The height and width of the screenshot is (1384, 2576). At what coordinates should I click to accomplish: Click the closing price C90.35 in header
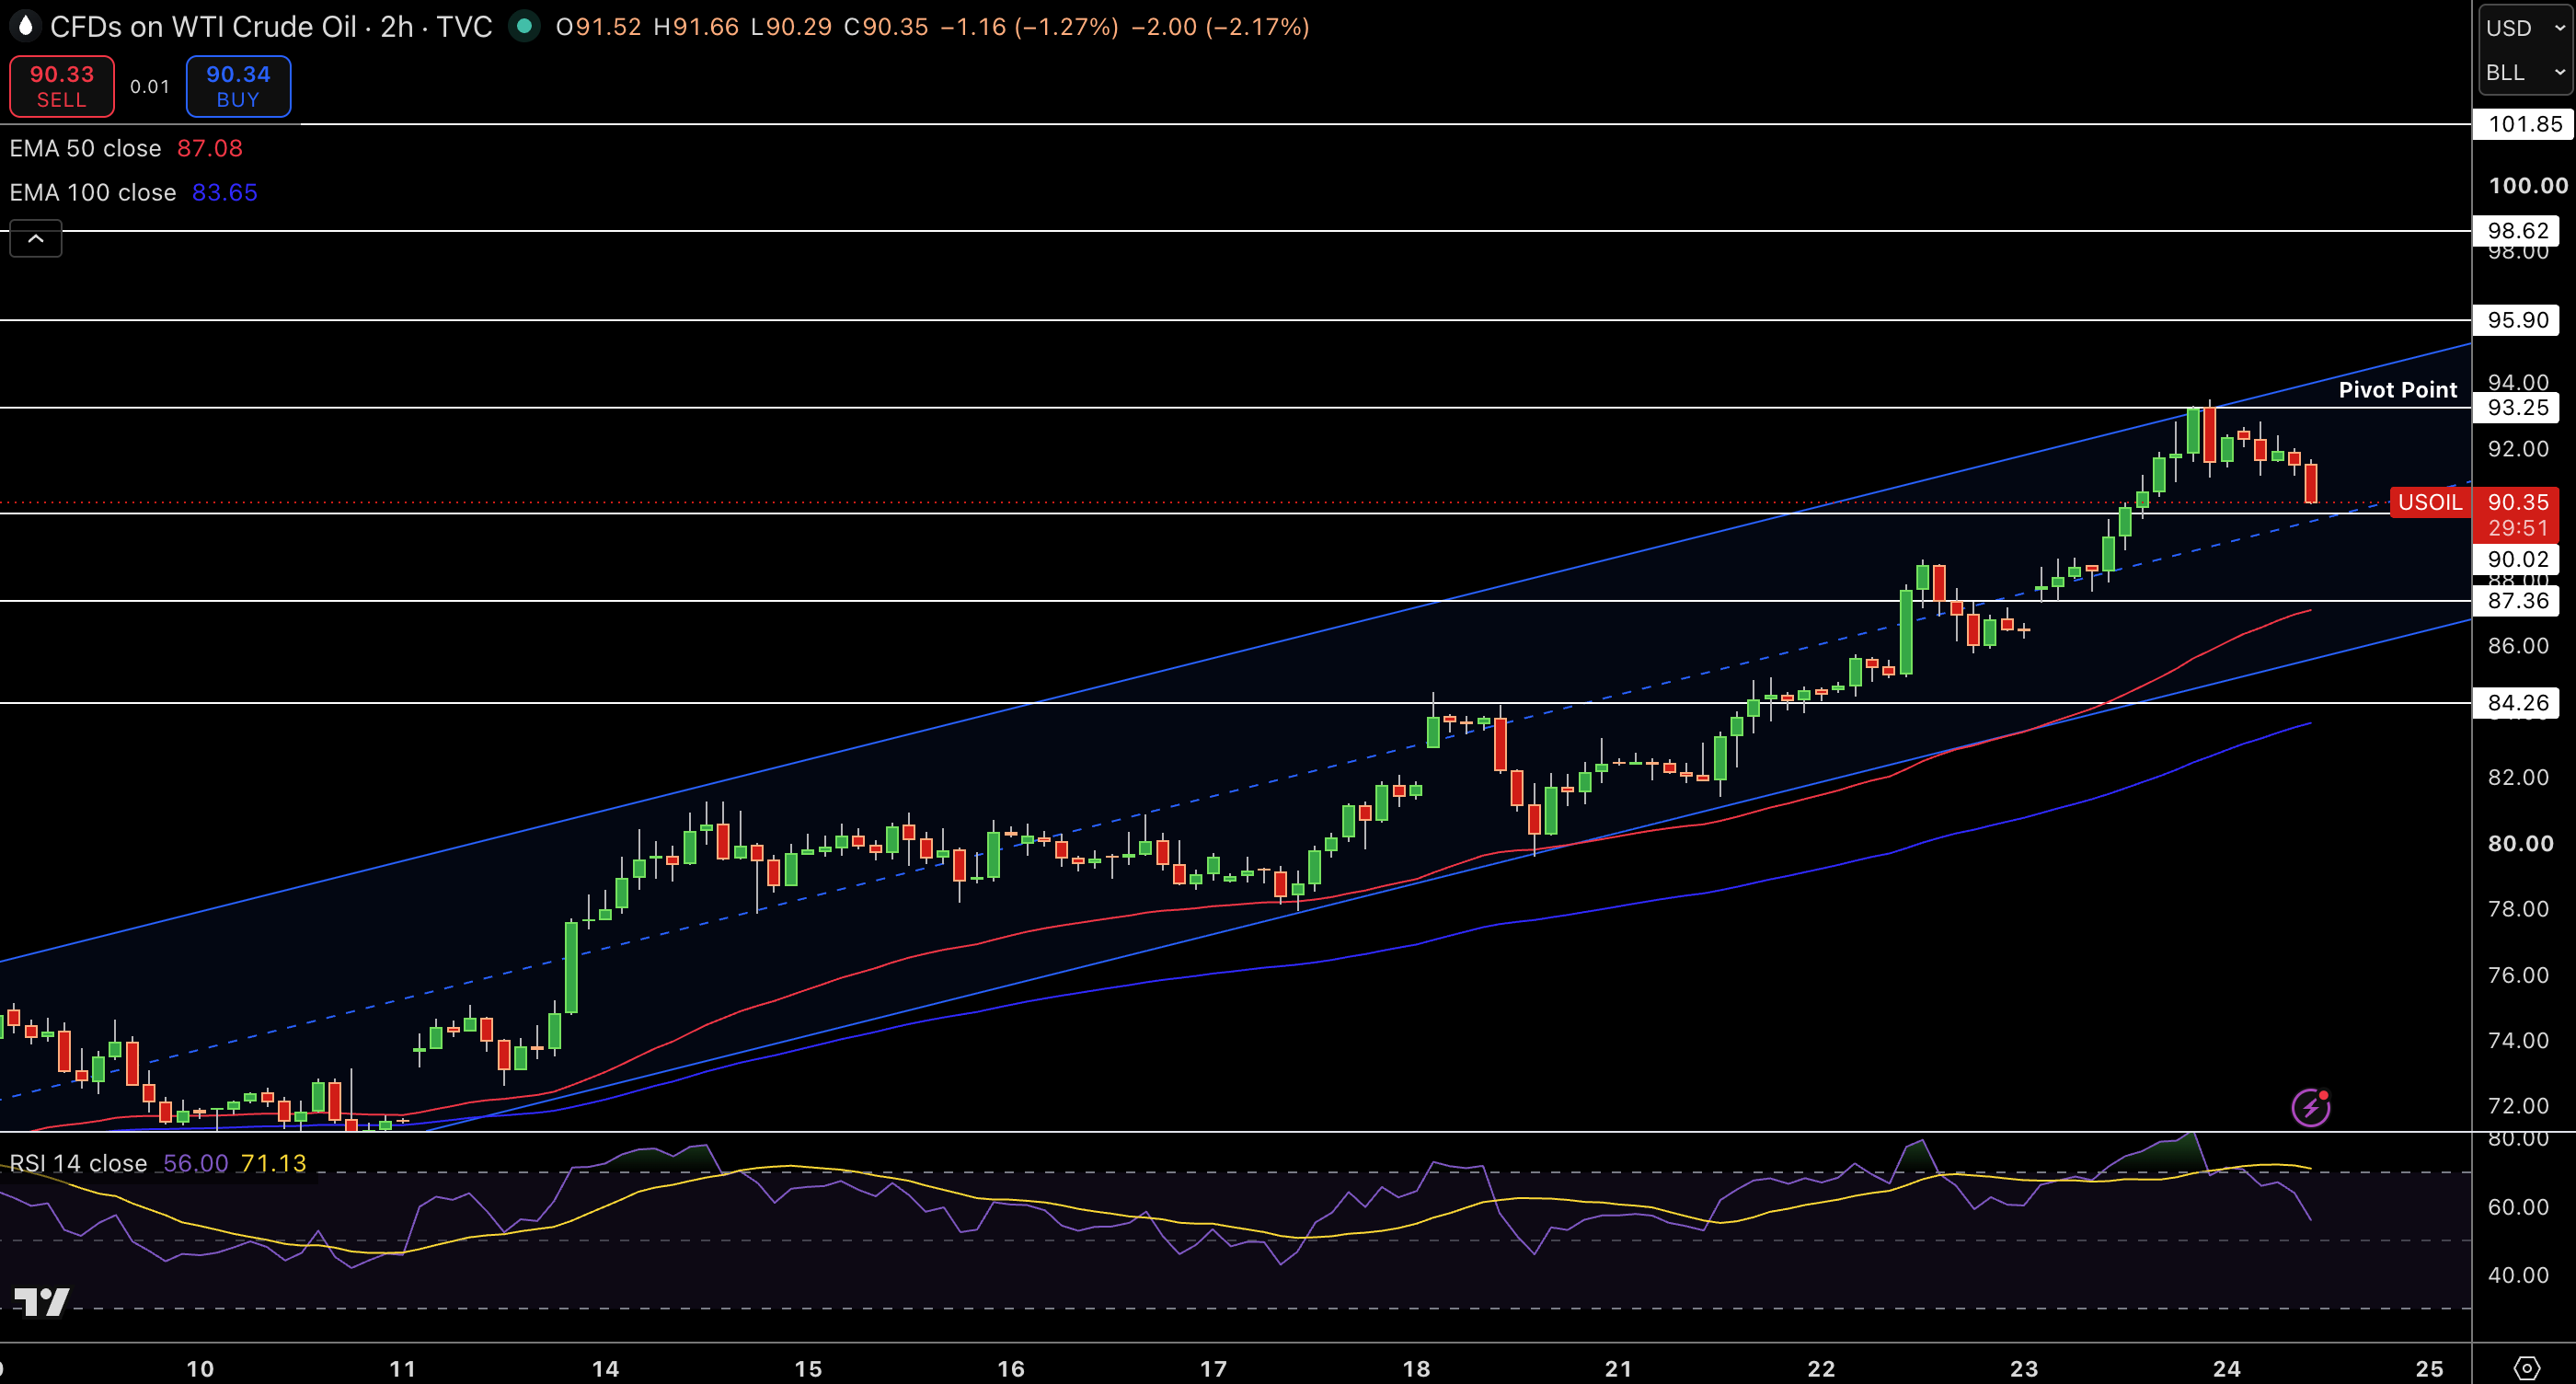pos(886,27)
